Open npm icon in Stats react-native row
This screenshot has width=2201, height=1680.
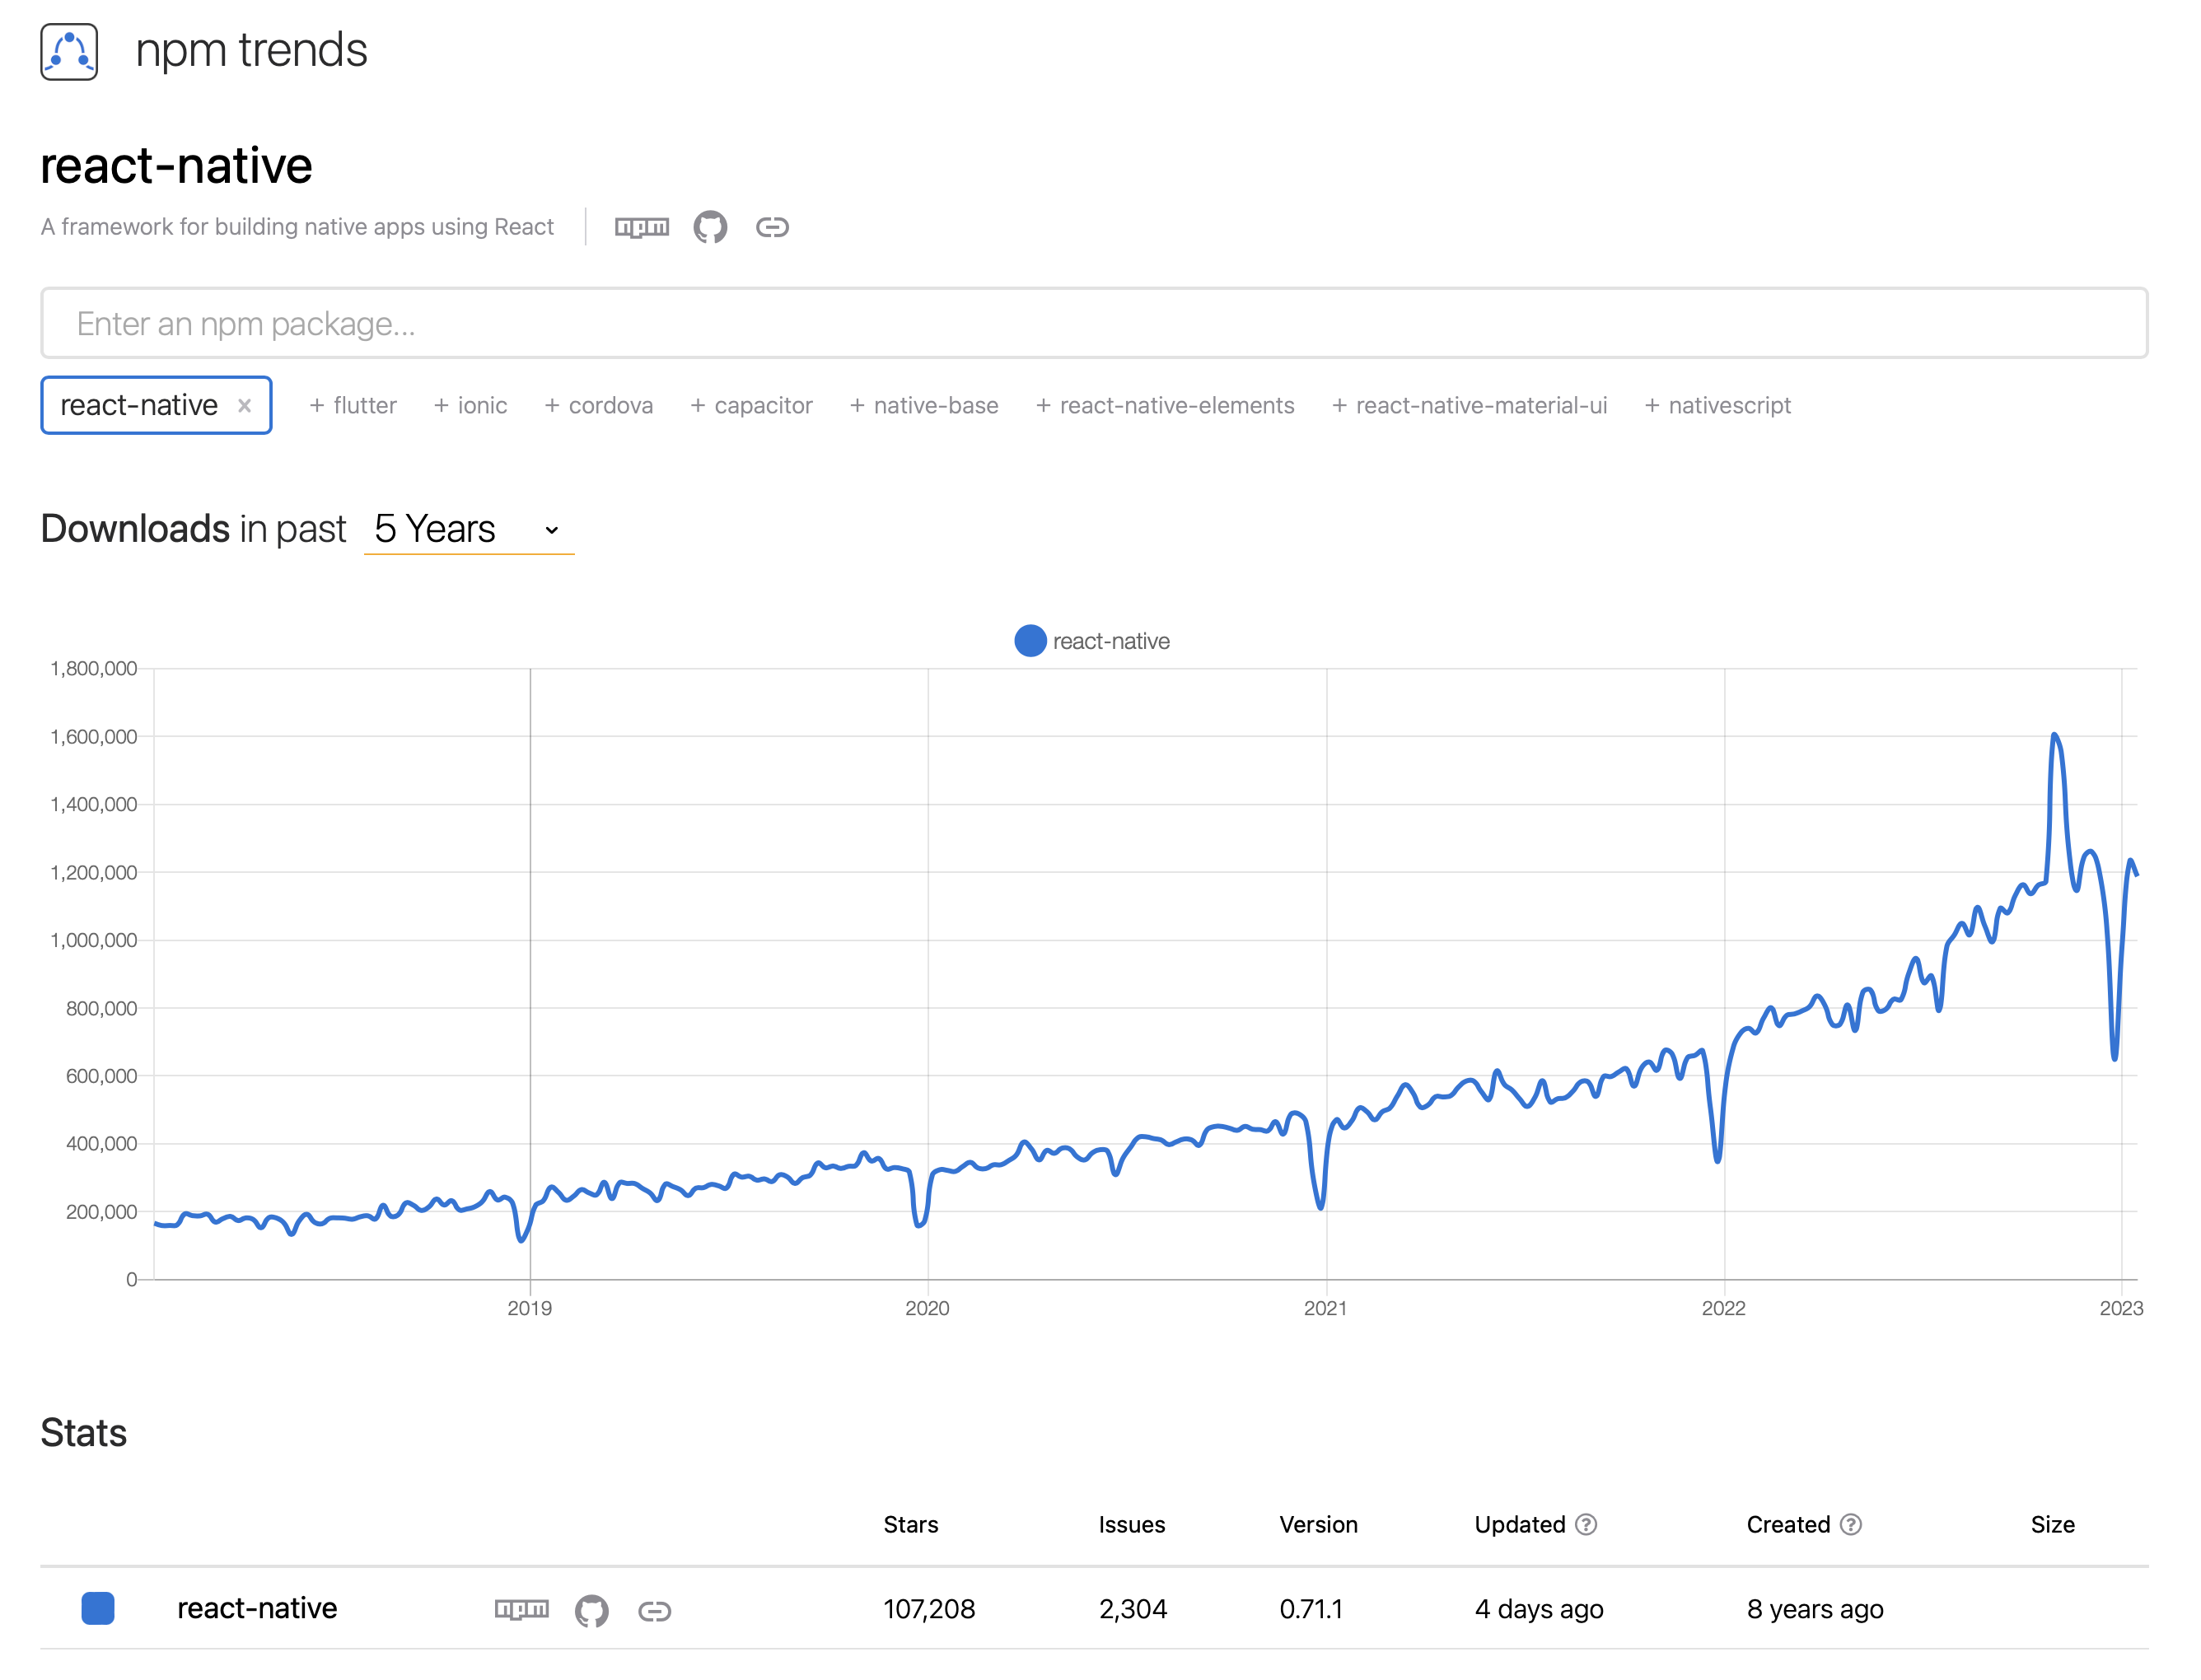point(521,1609)
